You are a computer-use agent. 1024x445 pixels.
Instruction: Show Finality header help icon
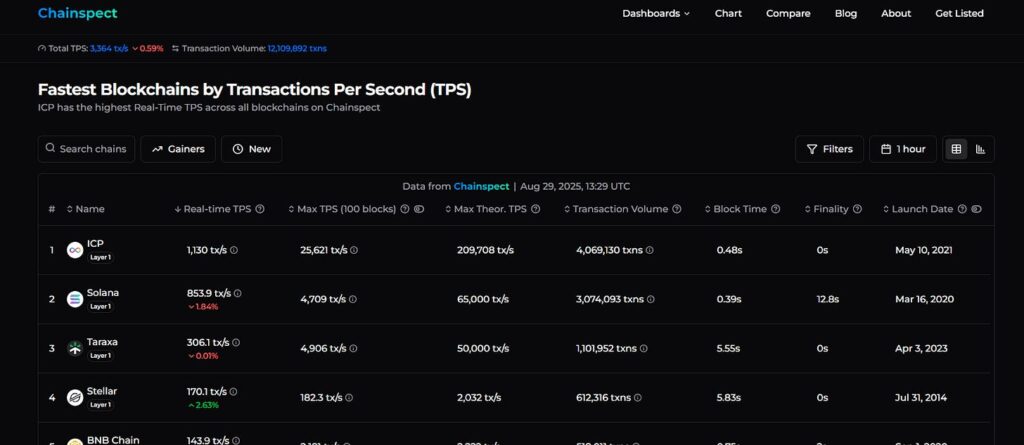pos(857,209)
